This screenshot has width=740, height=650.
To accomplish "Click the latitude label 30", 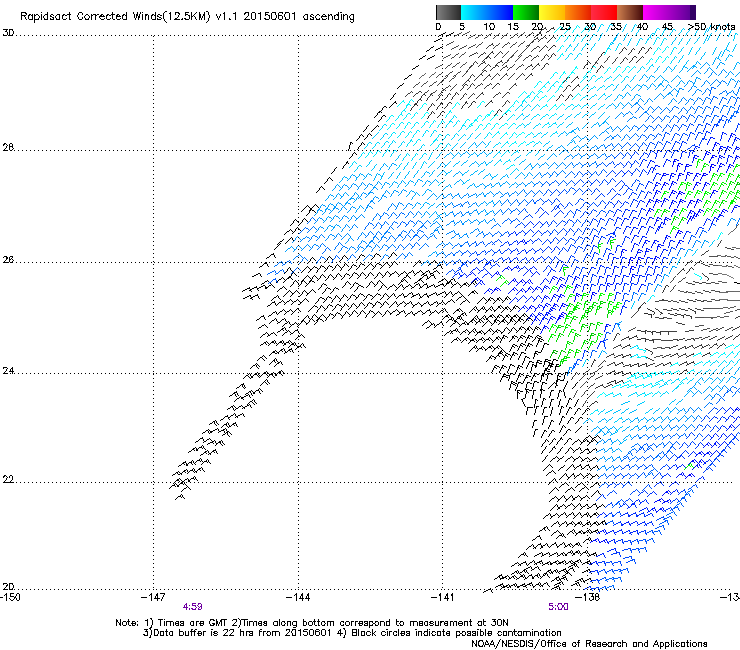I will pyautogui.click(x=8, y=33).
